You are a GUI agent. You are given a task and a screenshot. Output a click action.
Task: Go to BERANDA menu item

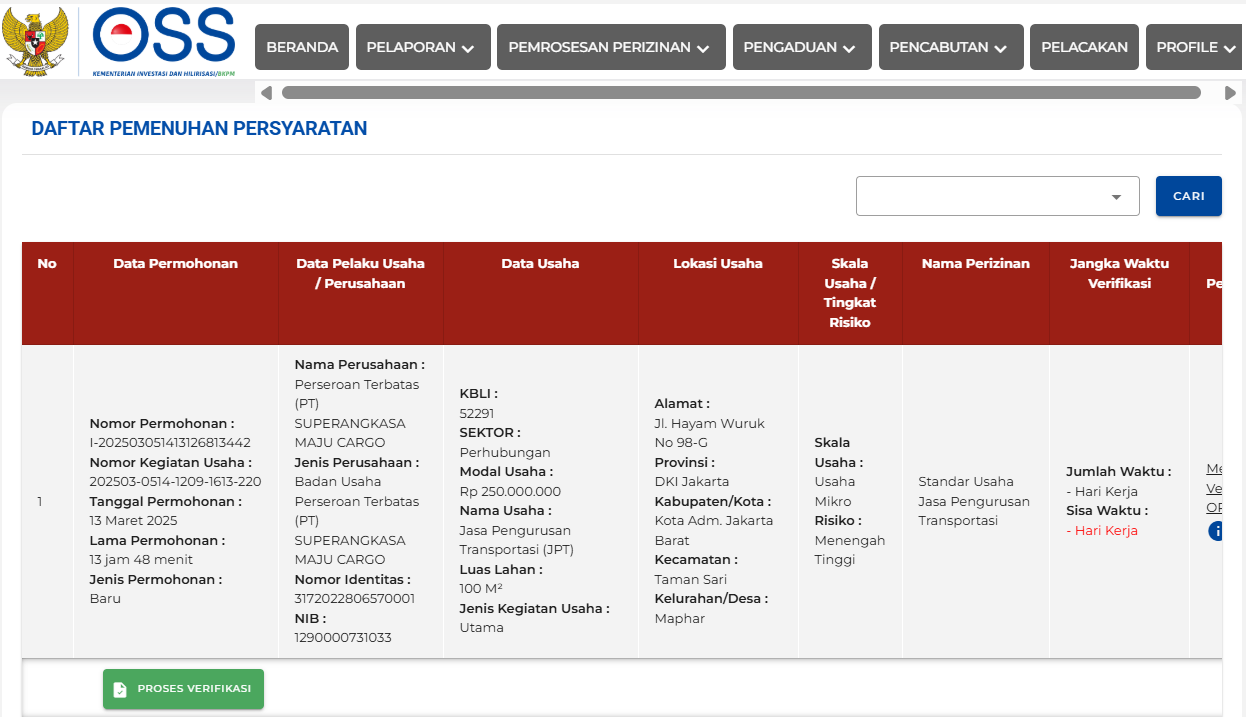302,47
